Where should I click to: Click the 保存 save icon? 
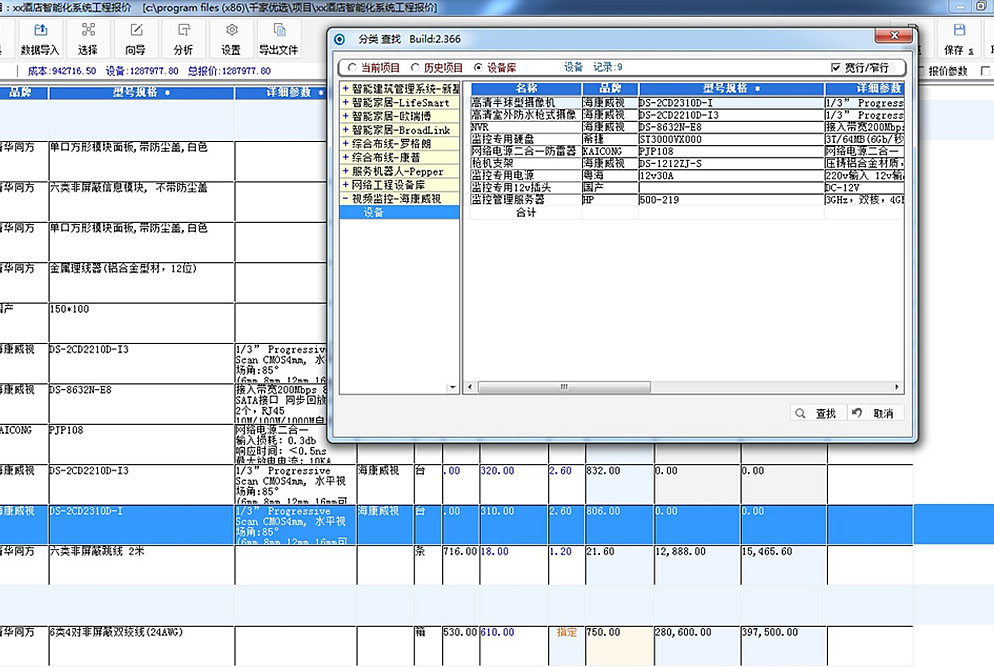tap(958, 39)
